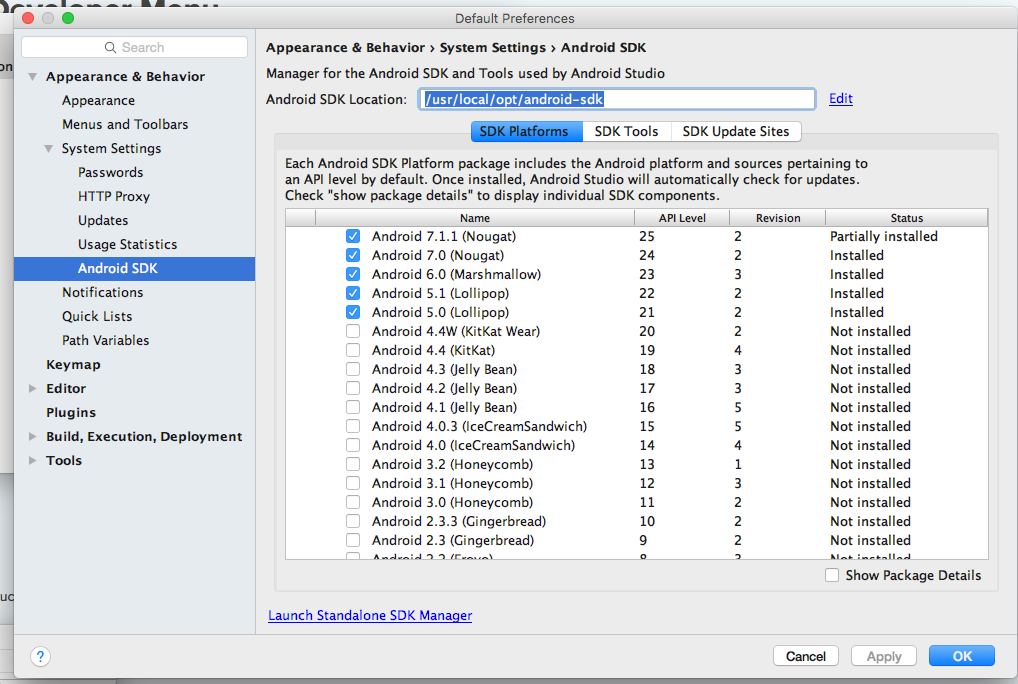Check Android 3.1 (Honeycomb) checkbox
The image size is (1018, 684).
[x=353, y=483]
